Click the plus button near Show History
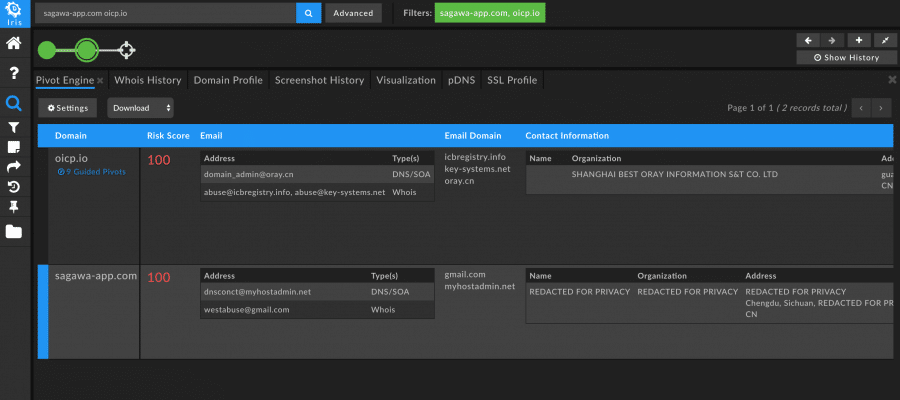The image size is (900, 400). 859,40
